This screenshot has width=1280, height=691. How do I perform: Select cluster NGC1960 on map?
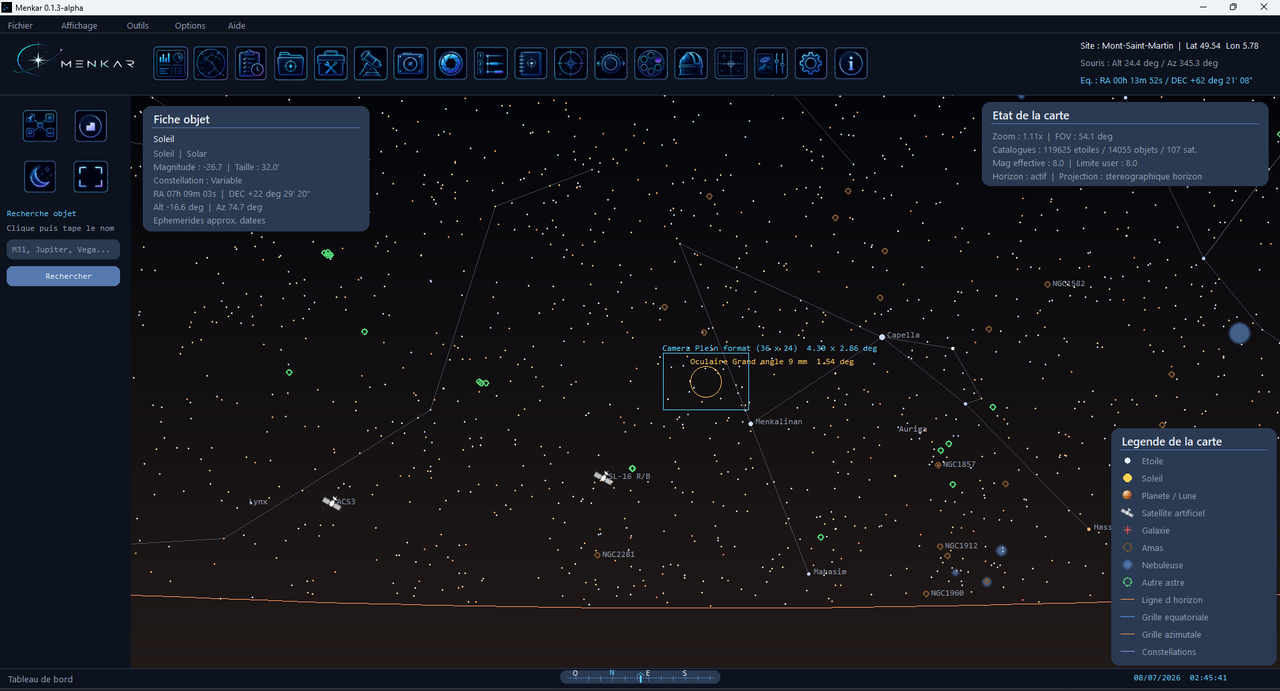pos(926,594)
